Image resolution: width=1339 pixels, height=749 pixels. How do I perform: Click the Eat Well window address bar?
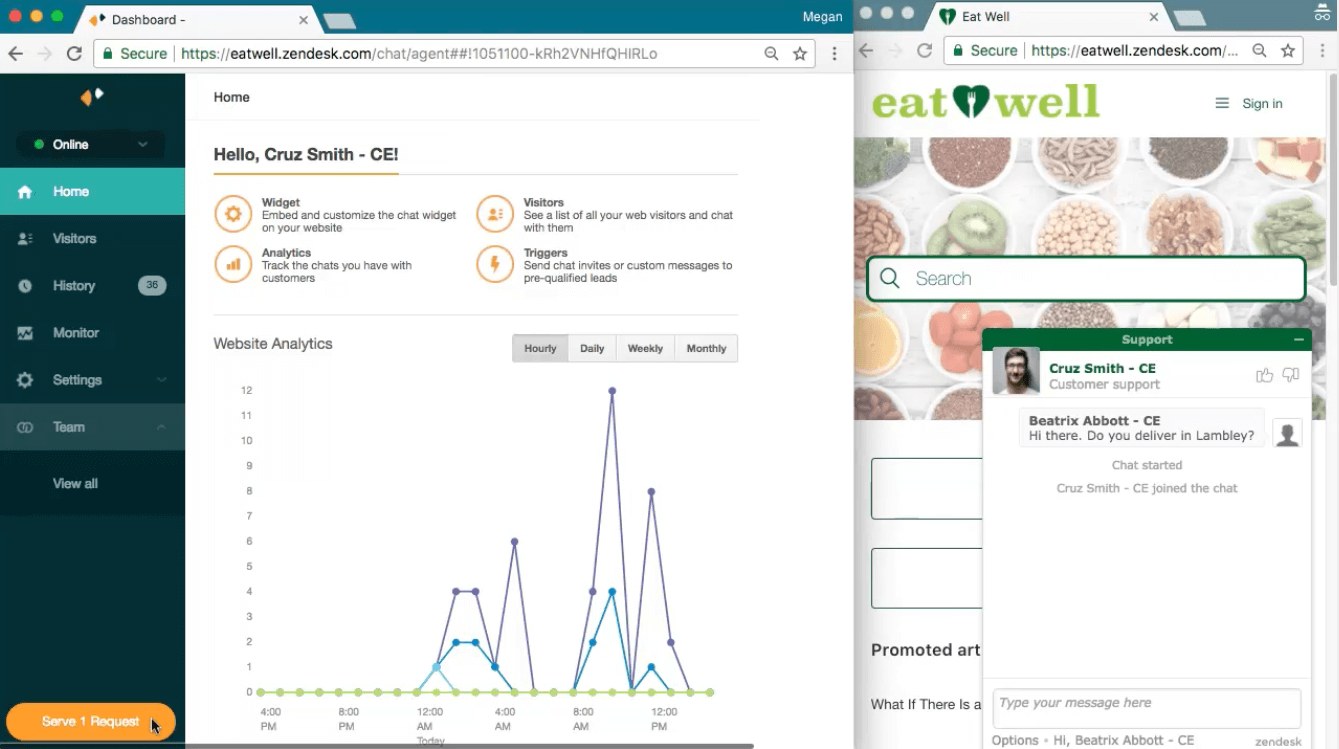[x=1124, y=50]
